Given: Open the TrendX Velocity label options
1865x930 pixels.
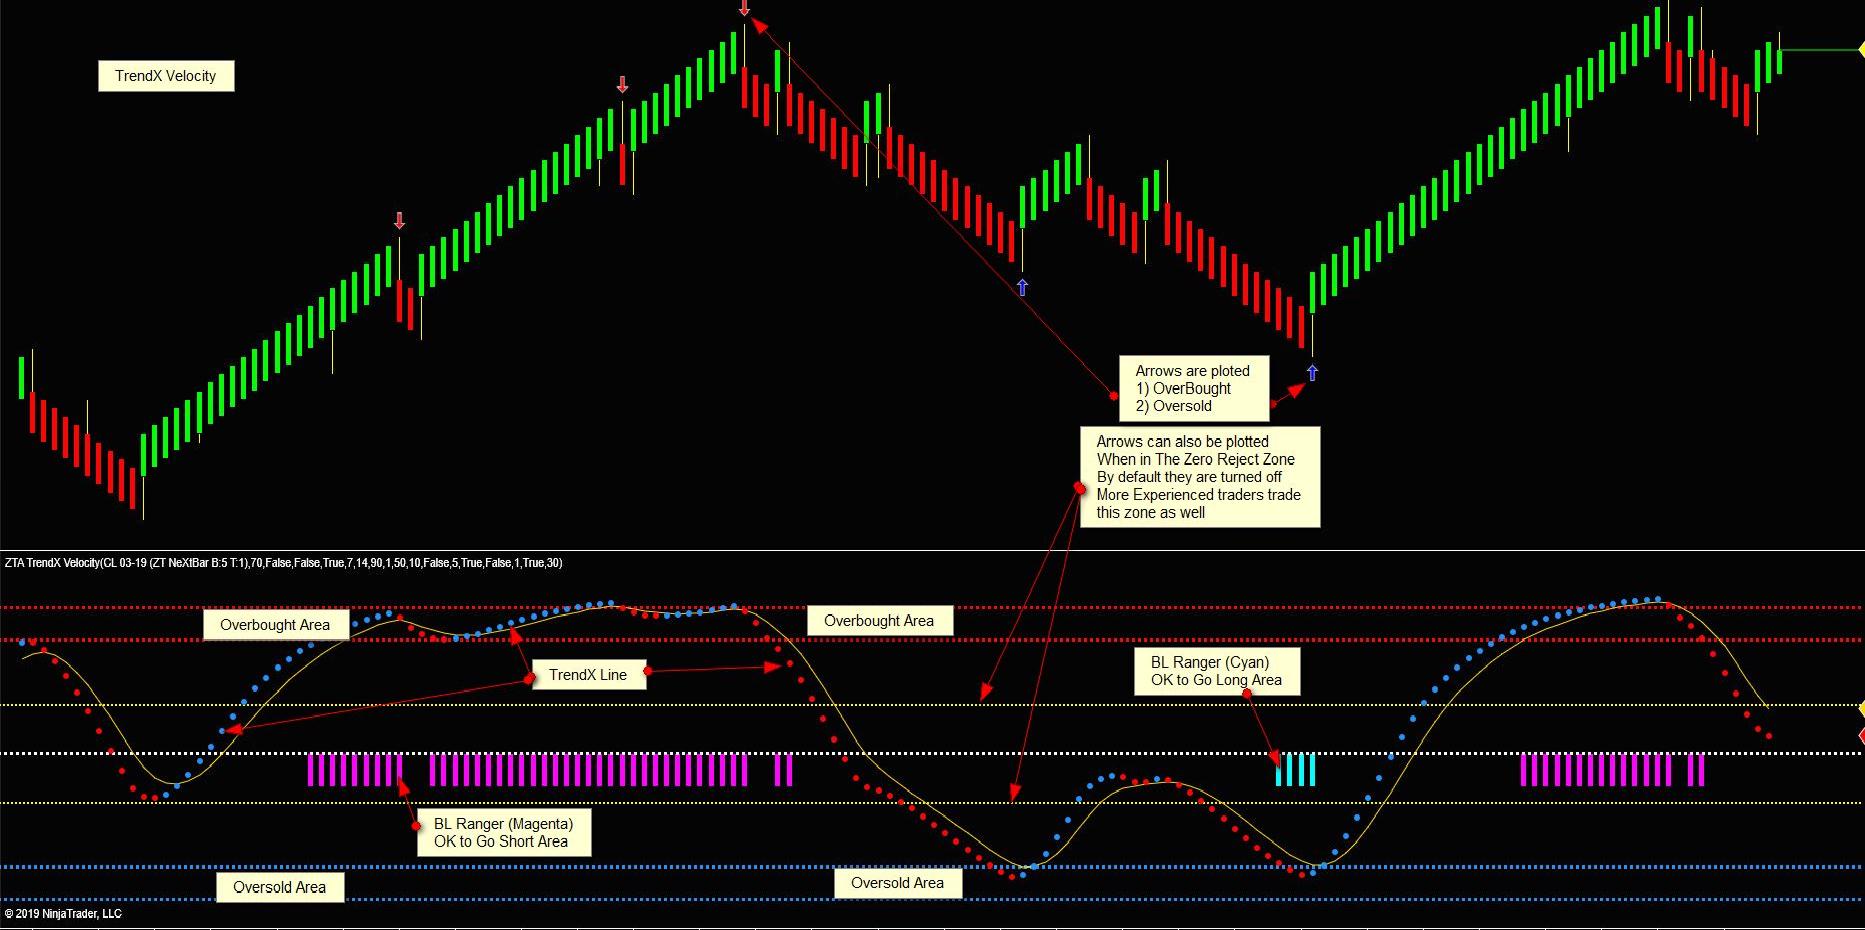Looking at the screenshot, I should point(165,75).
